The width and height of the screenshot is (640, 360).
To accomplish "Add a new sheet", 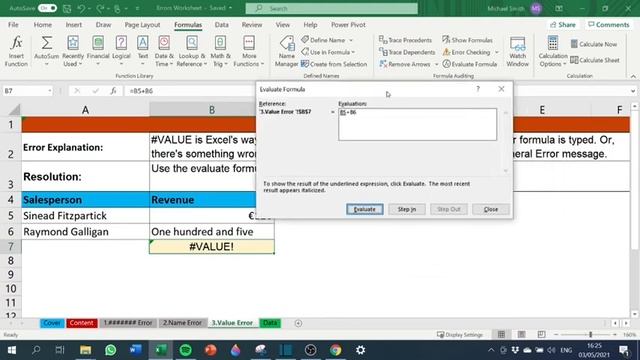I will tap(298, 323).
